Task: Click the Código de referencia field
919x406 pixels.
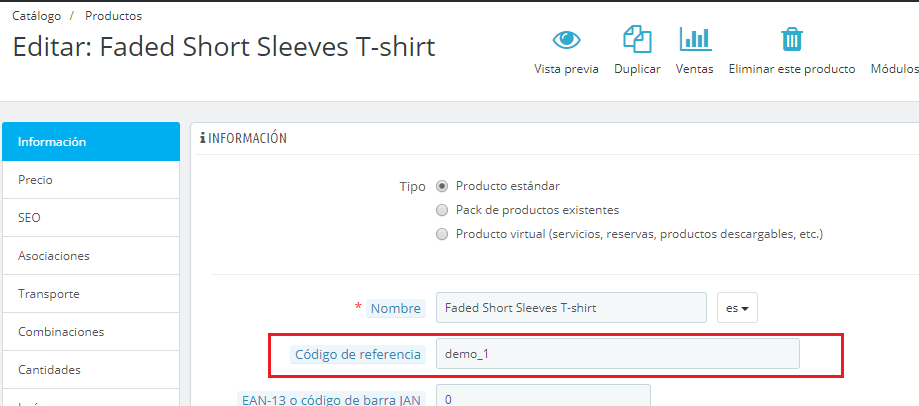Action: click(617, 354)
